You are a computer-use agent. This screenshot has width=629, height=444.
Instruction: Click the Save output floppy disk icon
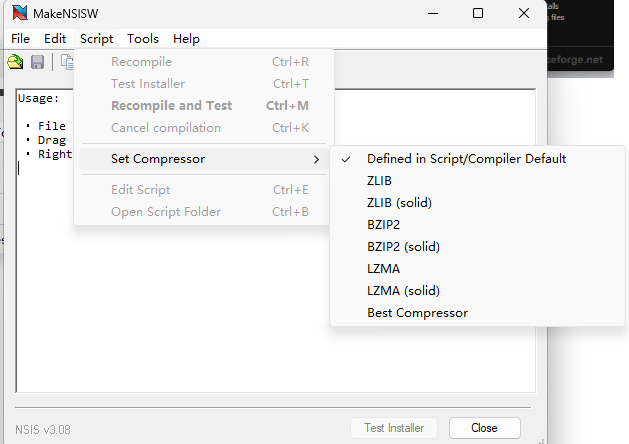coord(38,62)
